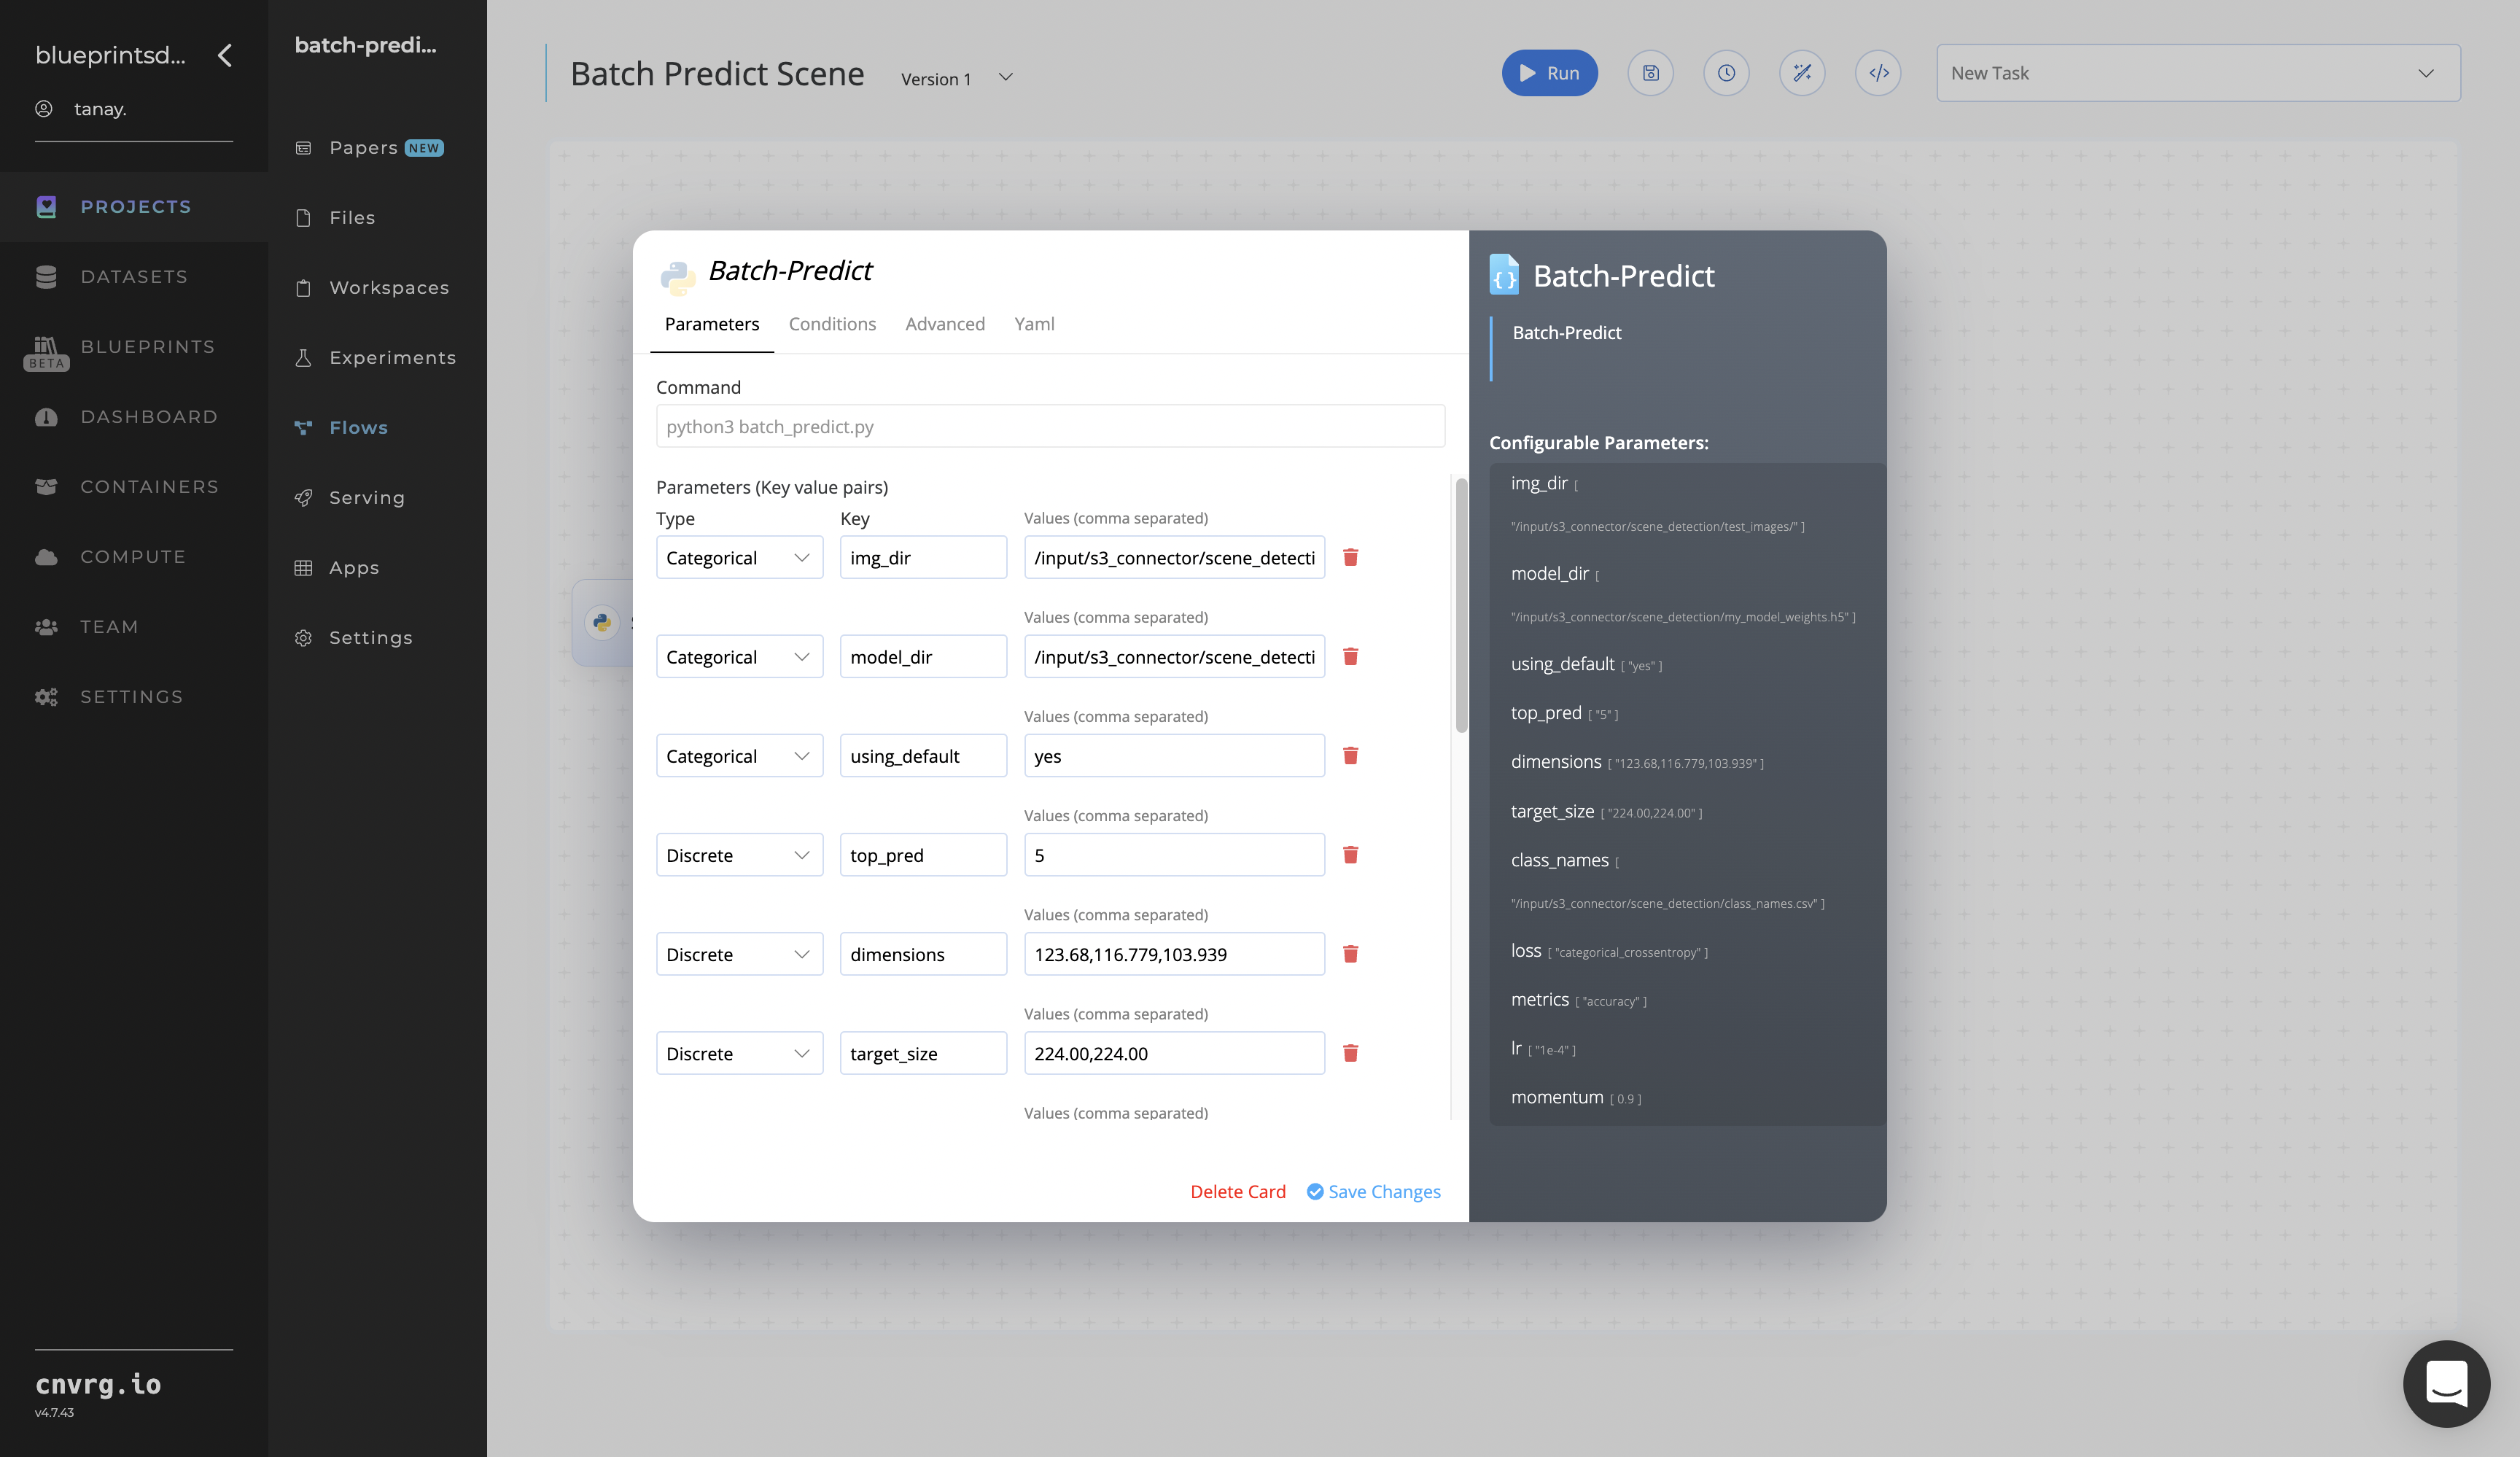This screenshot has width=2520, height=1457.
Task: Click the dimensions values input field
Action: click(1174, 952)
